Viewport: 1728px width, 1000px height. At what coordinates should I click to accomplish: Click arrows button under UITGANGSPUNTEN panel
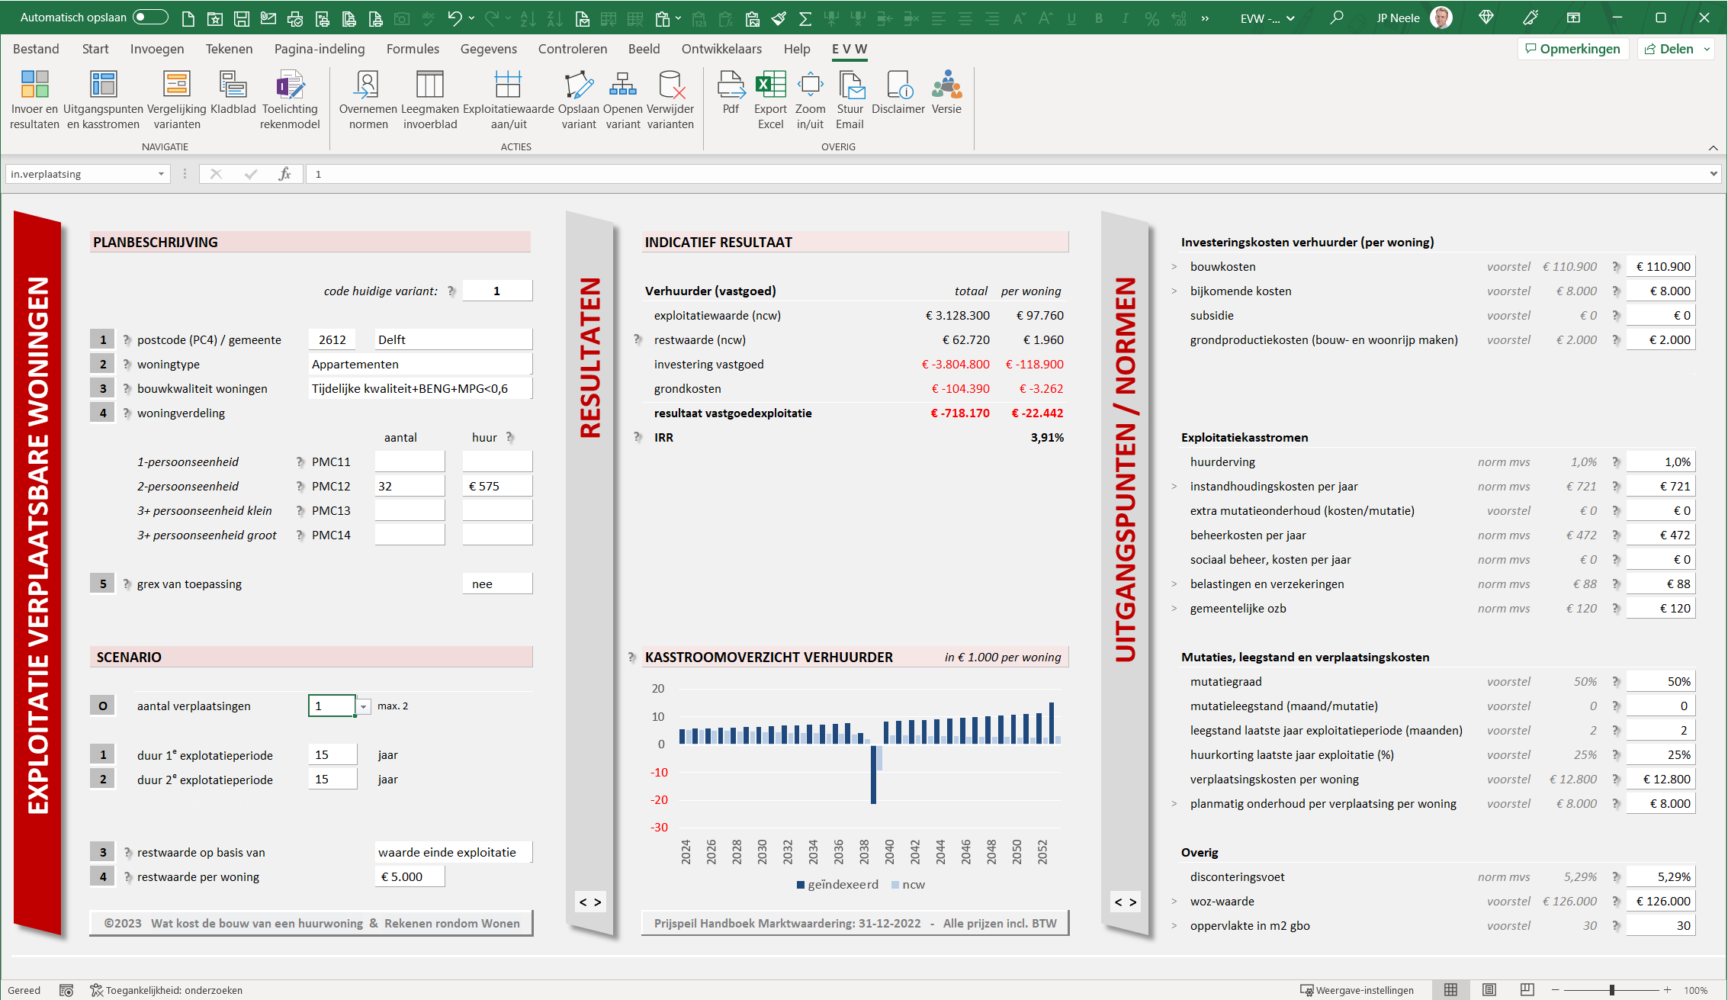[1125, 902]
